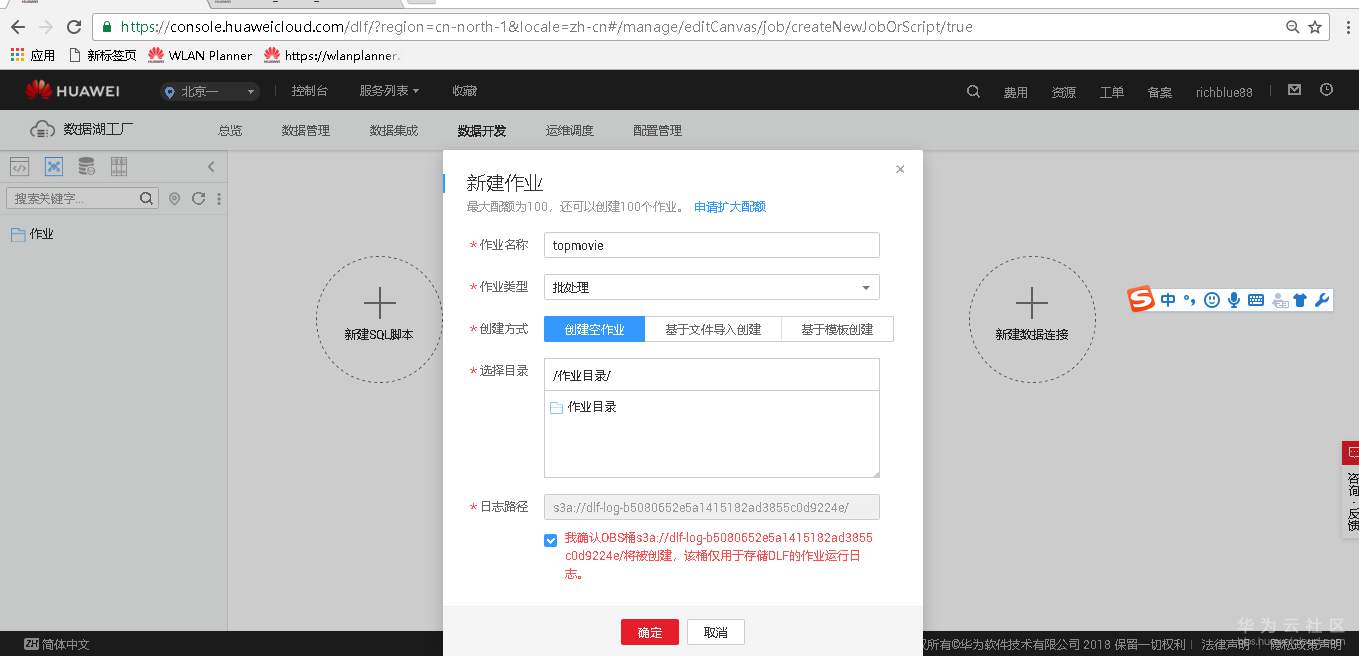
Task: Open the 简体中文 language selector
Action: 57,645
